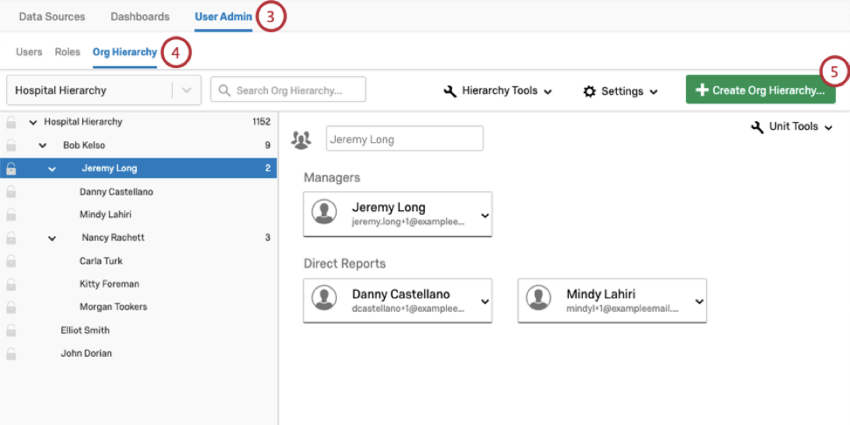Screen dimensions: 850x425
Task: Click Mindy Lahiri's avatar icon
Action: (x=540, y=298)
